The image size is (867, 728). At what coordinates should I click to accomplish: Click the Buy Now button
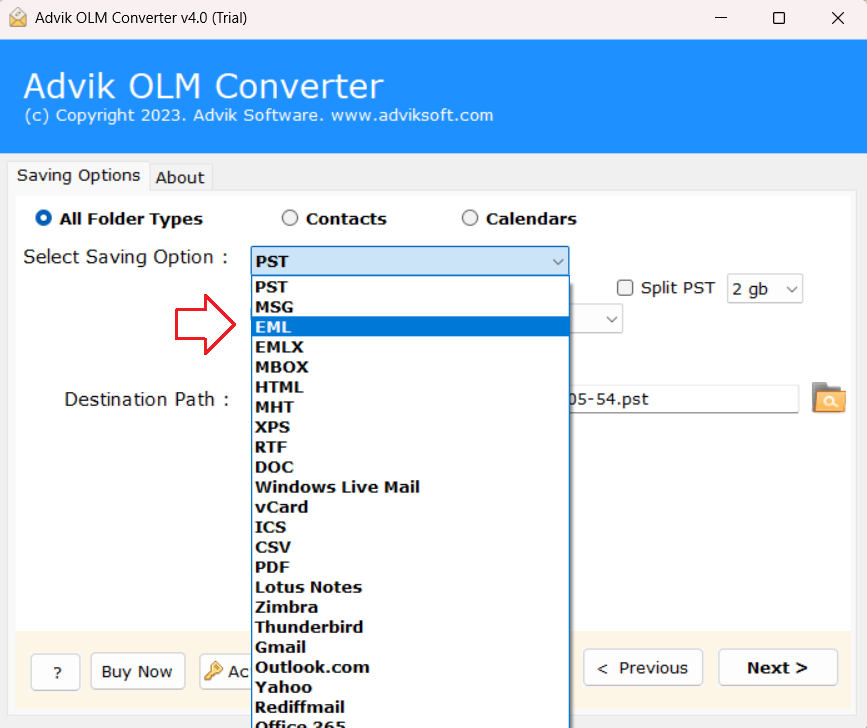click(x=137, y=671)
